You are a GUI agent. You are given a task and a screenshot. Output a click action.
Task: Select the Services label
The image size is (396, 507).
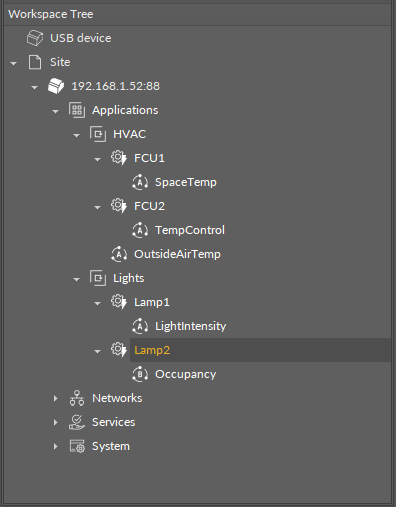[114, 422]
